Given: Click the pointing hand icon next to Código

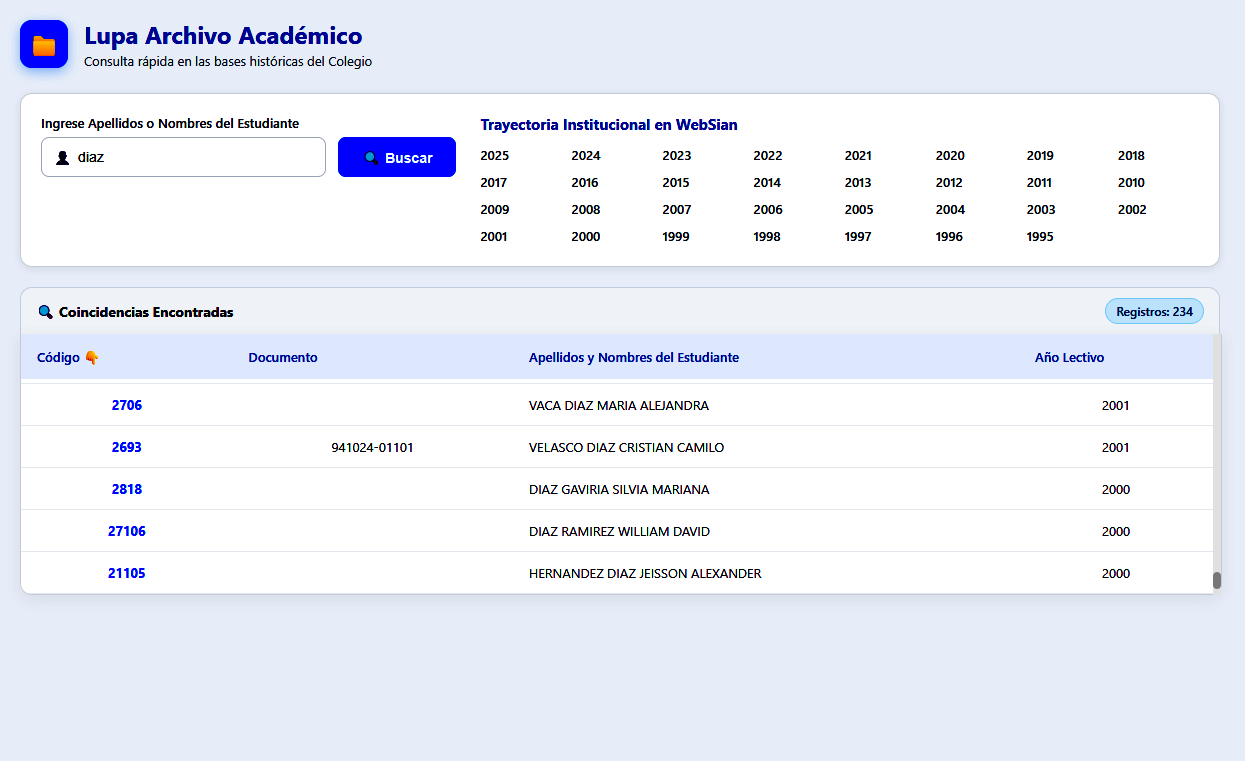Looking at the screenshot, I should (x=92, y=358).
